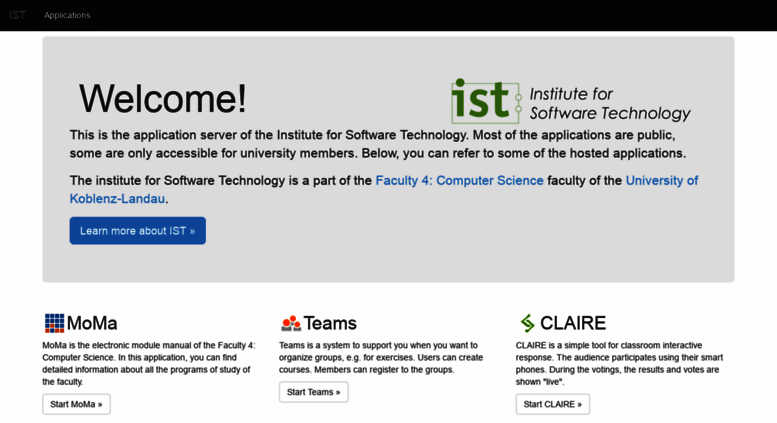This screenshot has height=423, width=777.
Task: Click paragraph starting 'This is the application server'
Action: (378, 144)
